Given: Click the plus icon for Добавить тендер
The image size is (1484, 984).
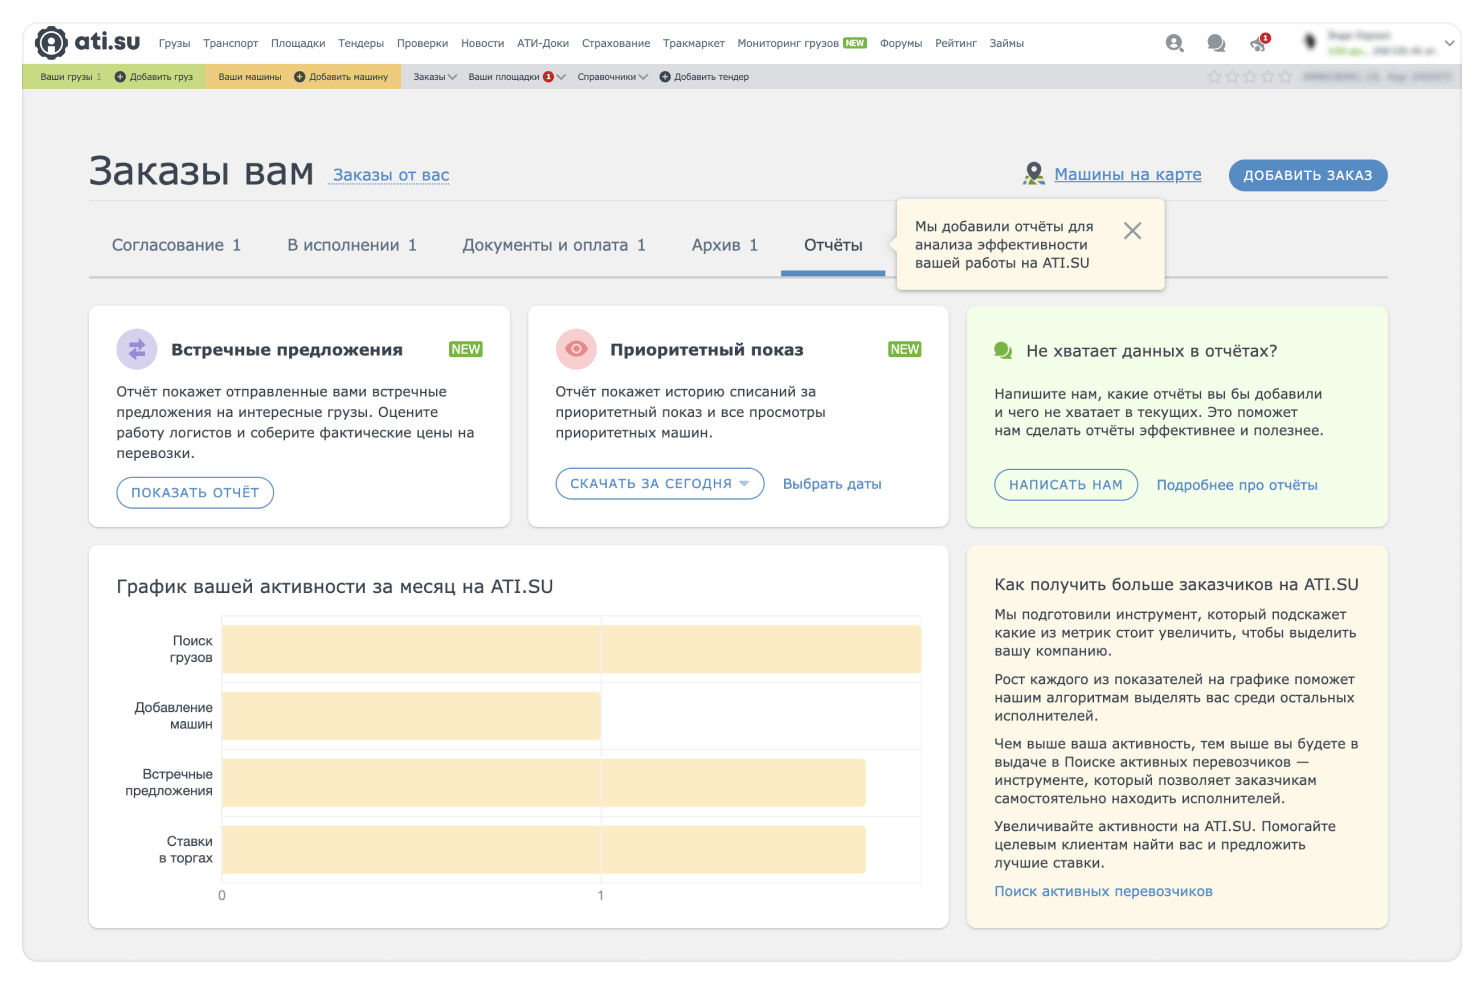Looking at the screenshot, I should [x=665, y=77].
